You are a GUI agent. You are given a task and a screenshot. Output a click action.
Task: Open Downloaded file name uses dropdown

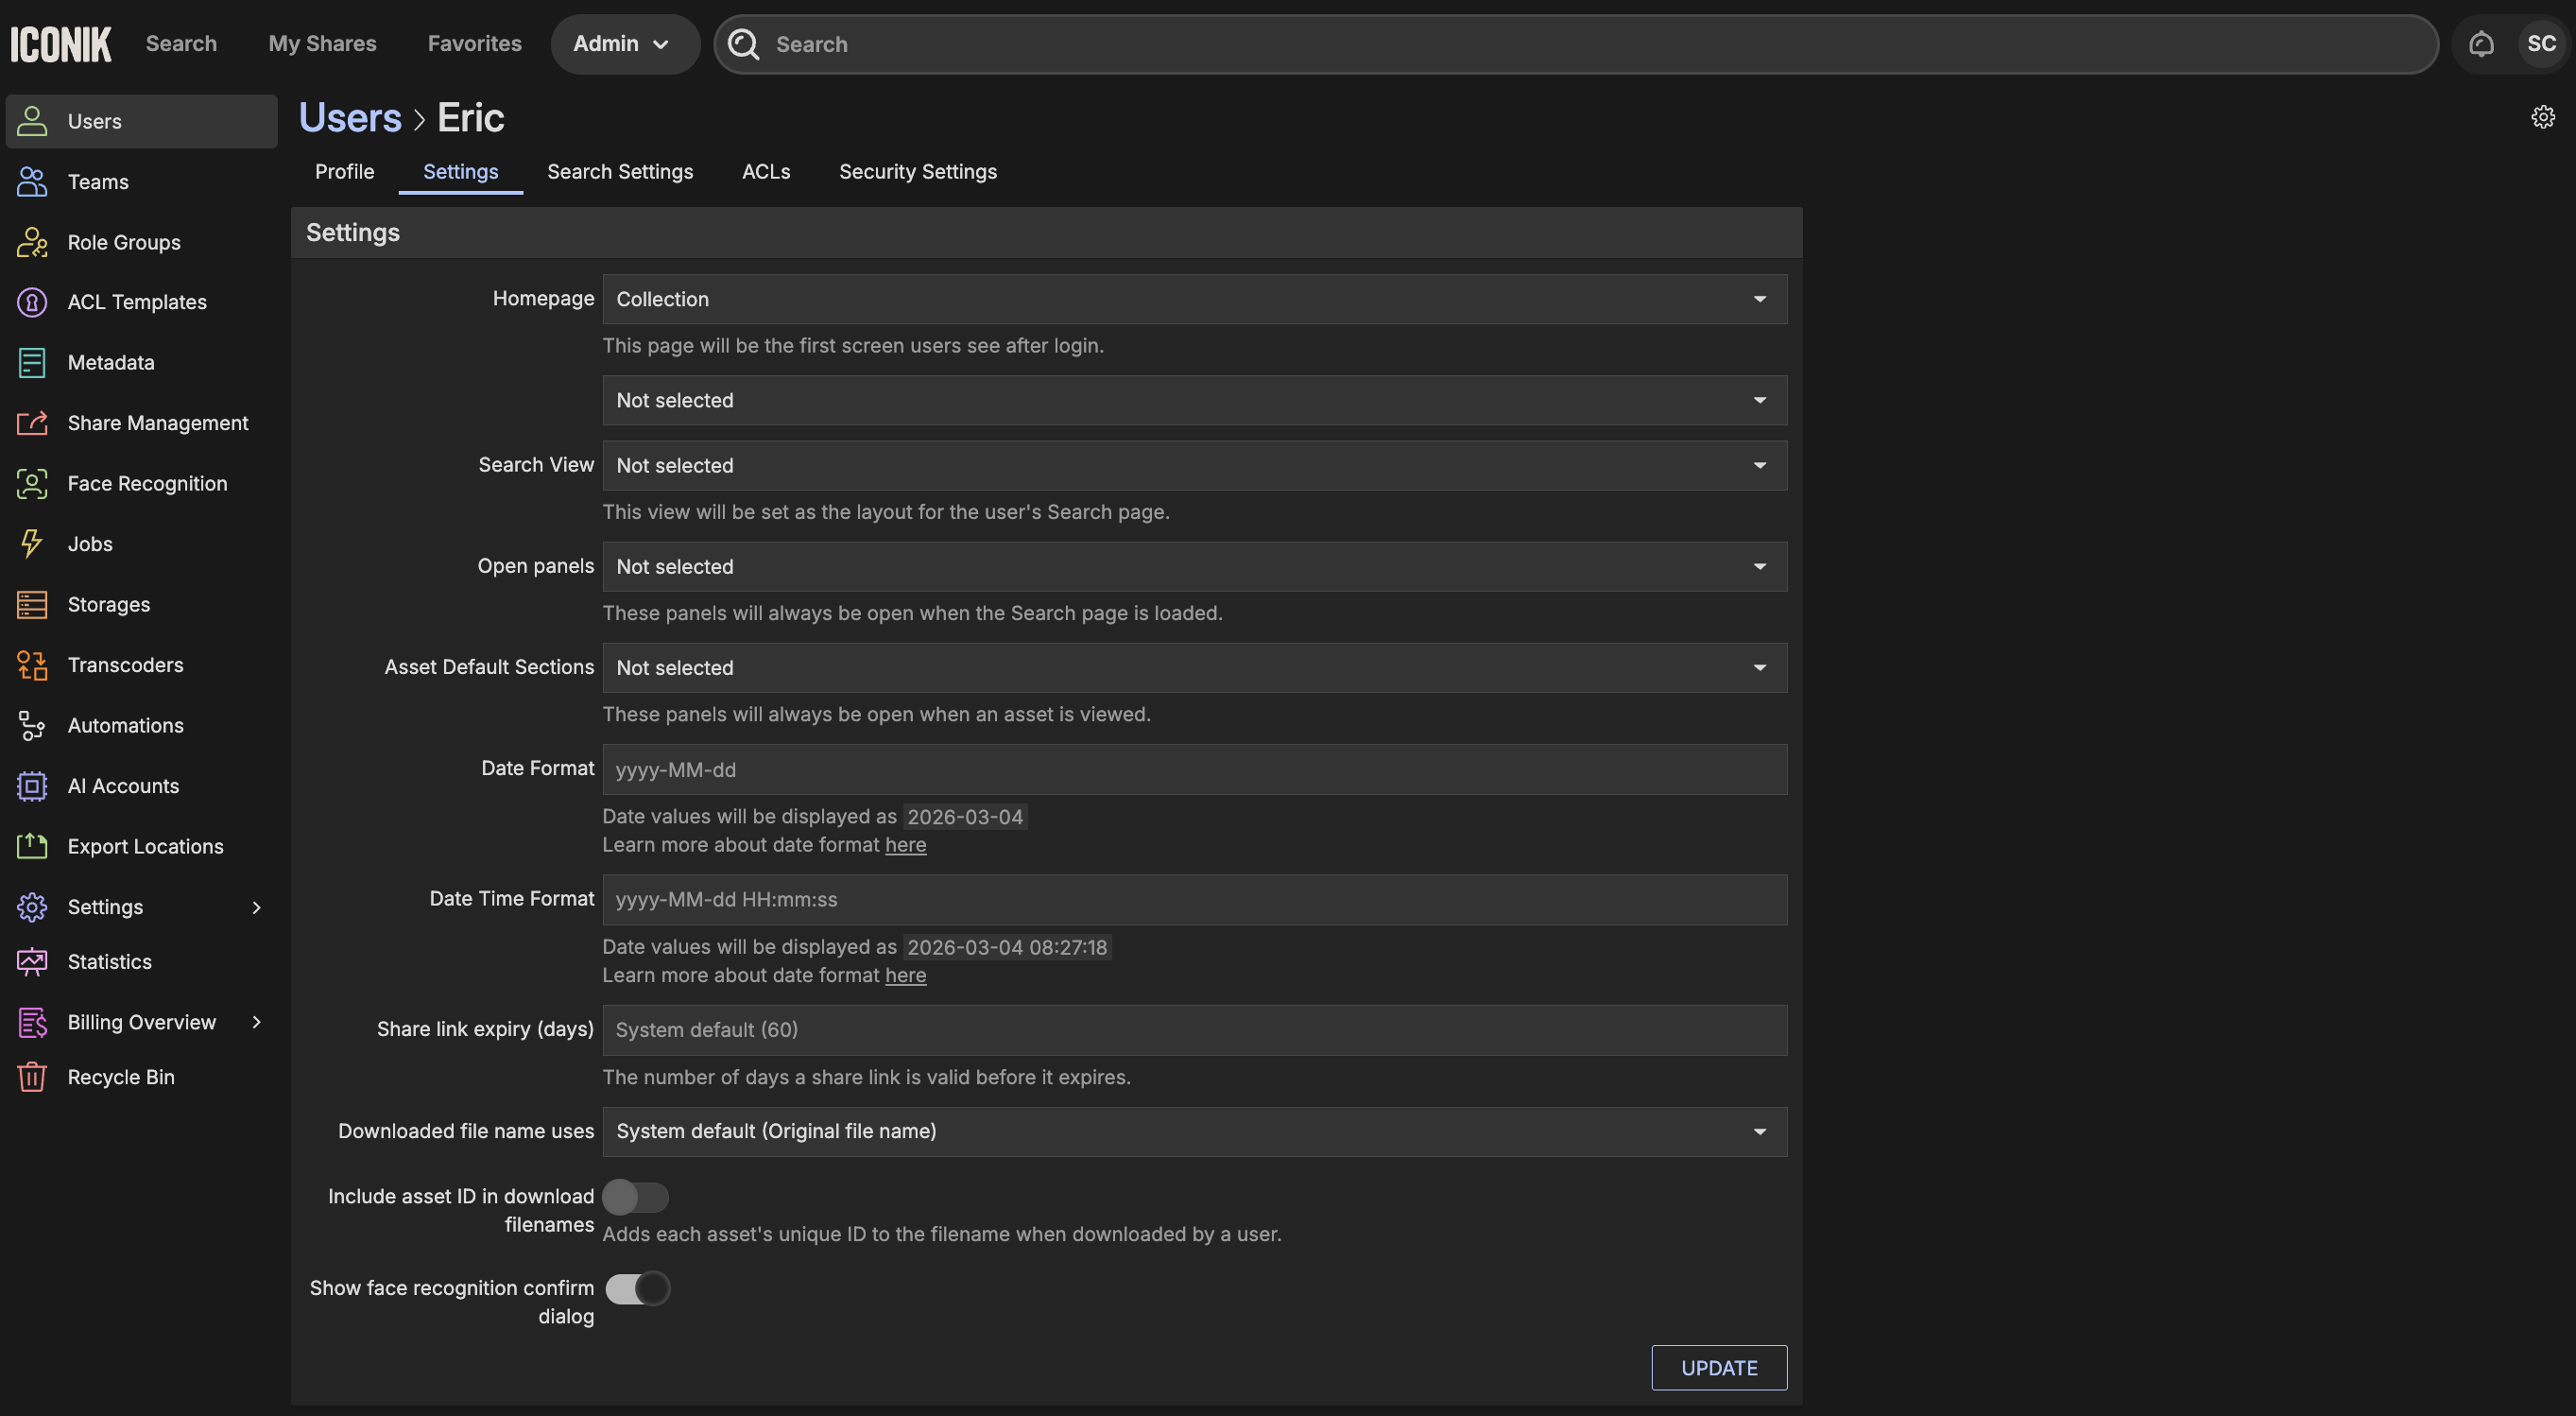click(x=1194, y=1131)
